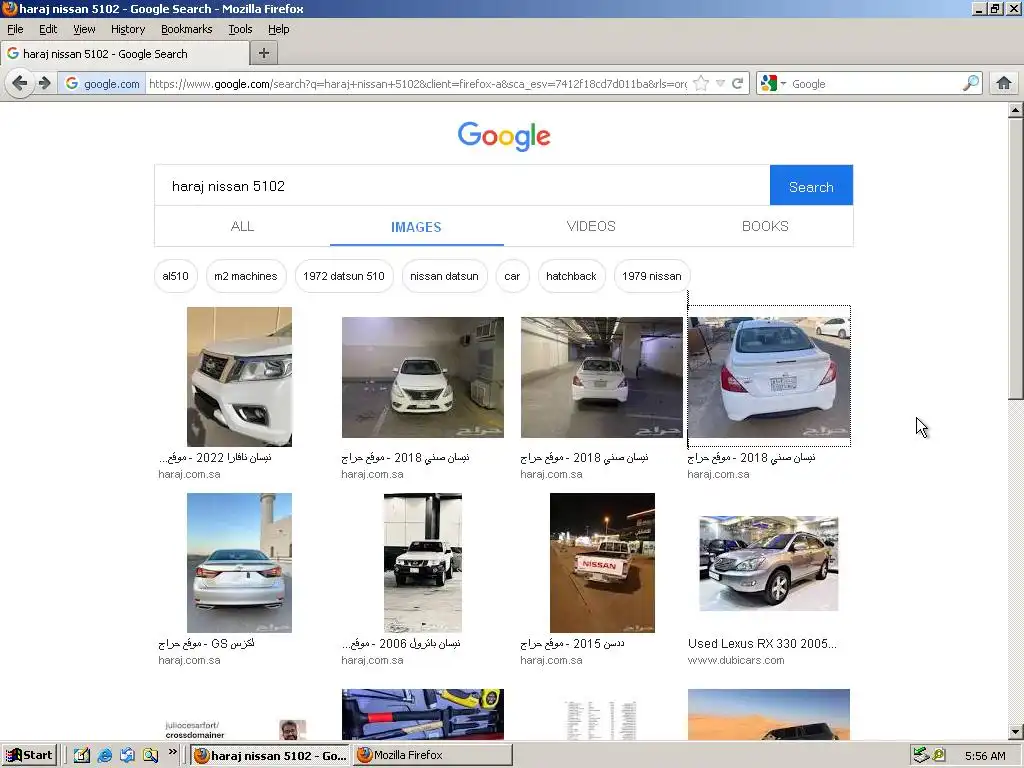
Task: Open the haraj.com.sa link under Lexus GS
Action: tap(189, 660)
